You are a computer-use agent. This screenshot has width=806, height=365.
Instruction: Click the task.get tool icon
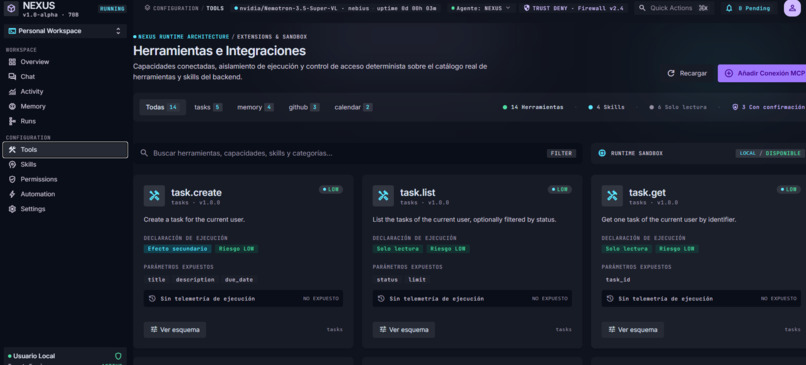612,196
